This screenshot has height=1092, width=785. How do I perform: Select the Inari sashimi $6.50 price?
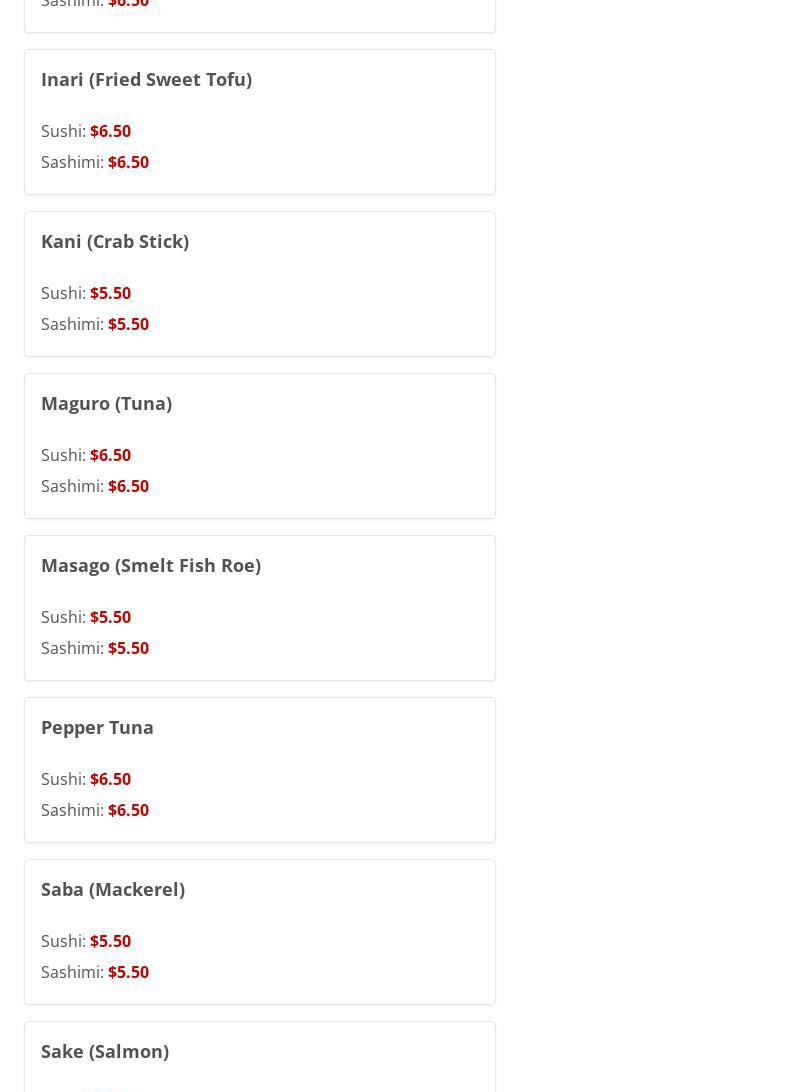pos(128,162)
